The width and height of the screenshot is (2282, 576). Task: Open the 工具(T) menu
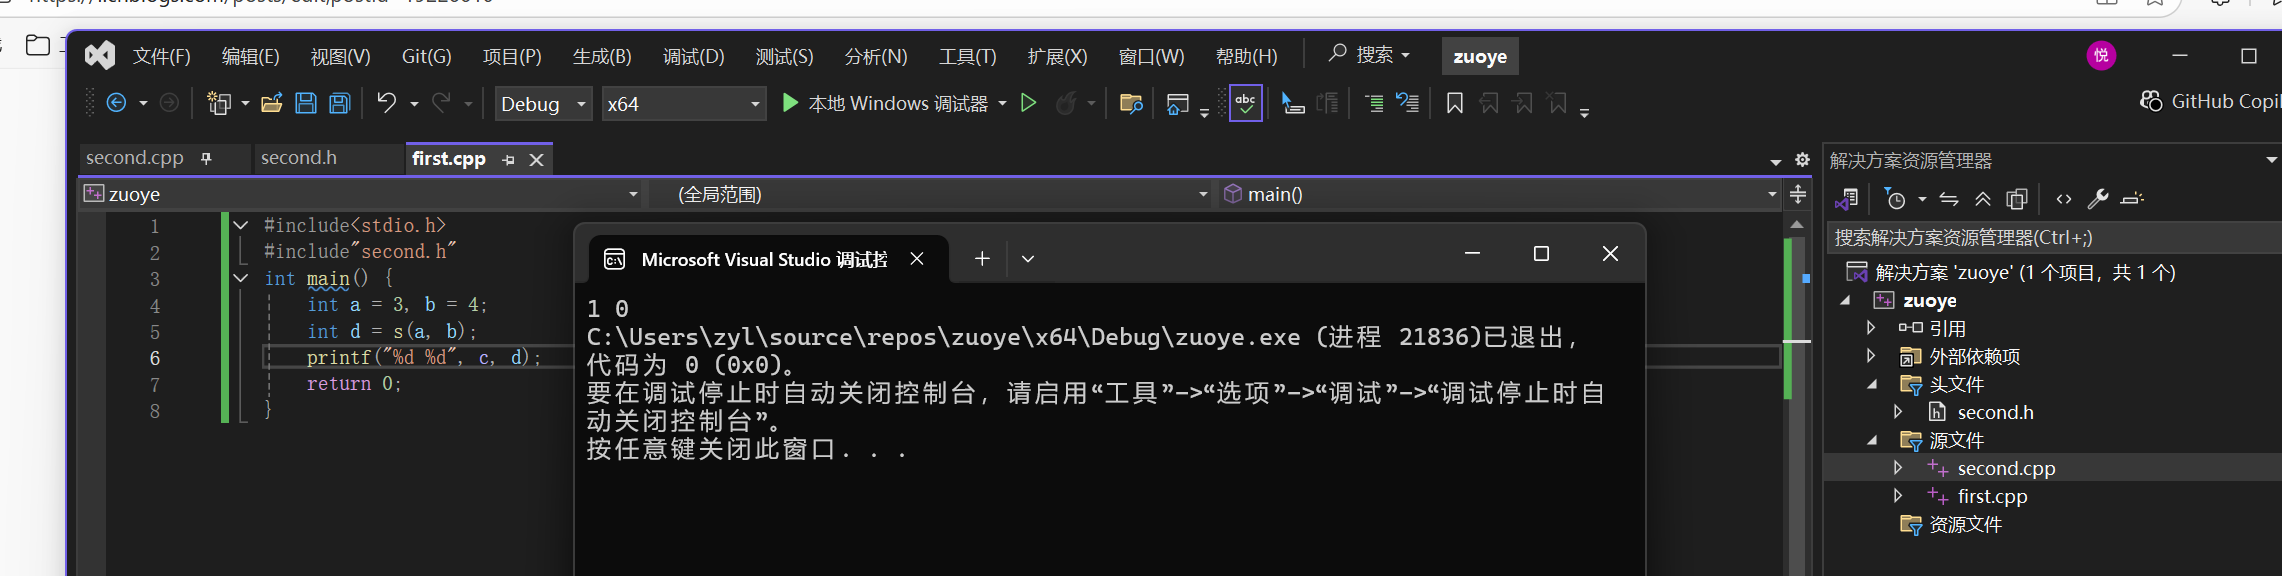968,56
